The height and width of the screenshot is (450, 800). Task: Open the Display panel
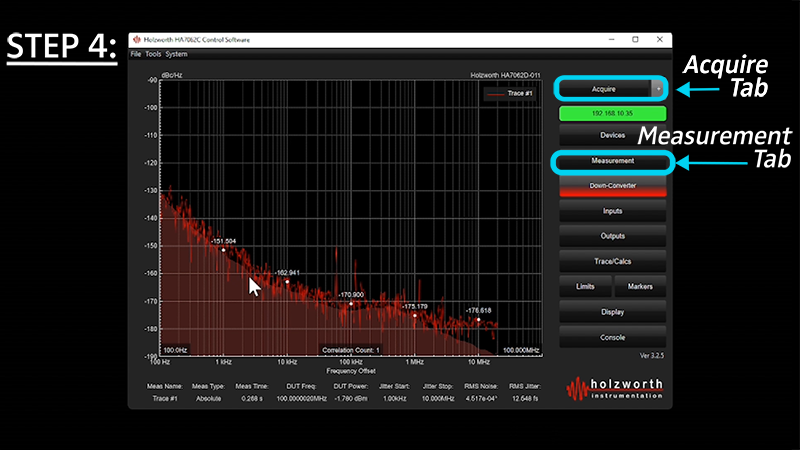coord(612,312)
